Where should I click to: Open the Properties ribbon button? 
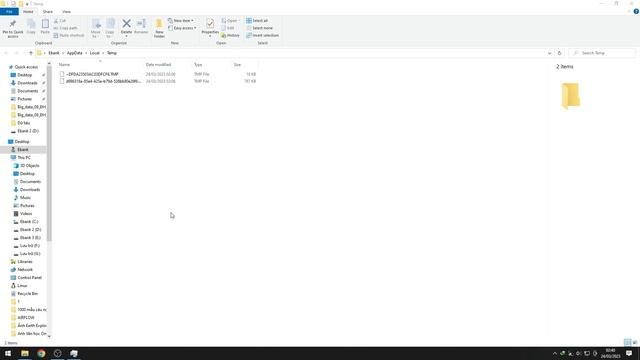point(210,26)
